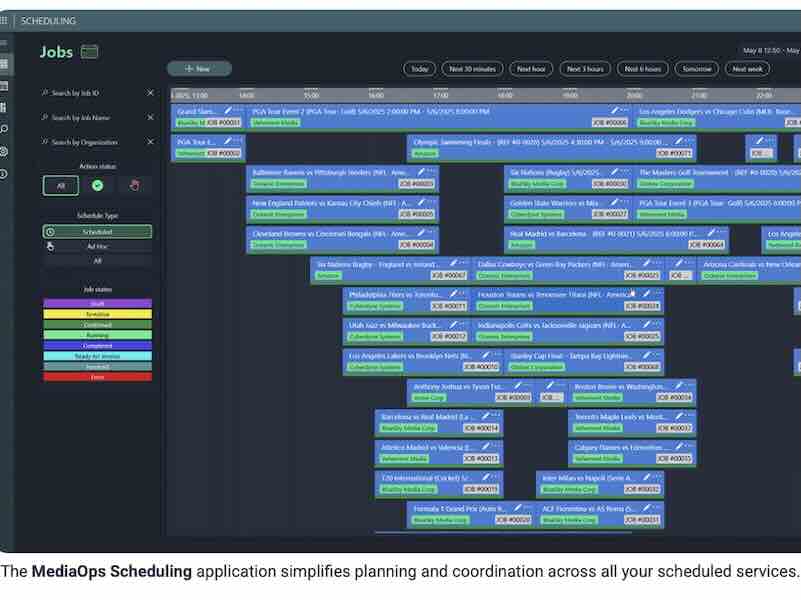Image resolution: width=801 pixels, height=600 pixels.
Task: Clear the Search by Job Name field
Action: [x=150, y=117]
